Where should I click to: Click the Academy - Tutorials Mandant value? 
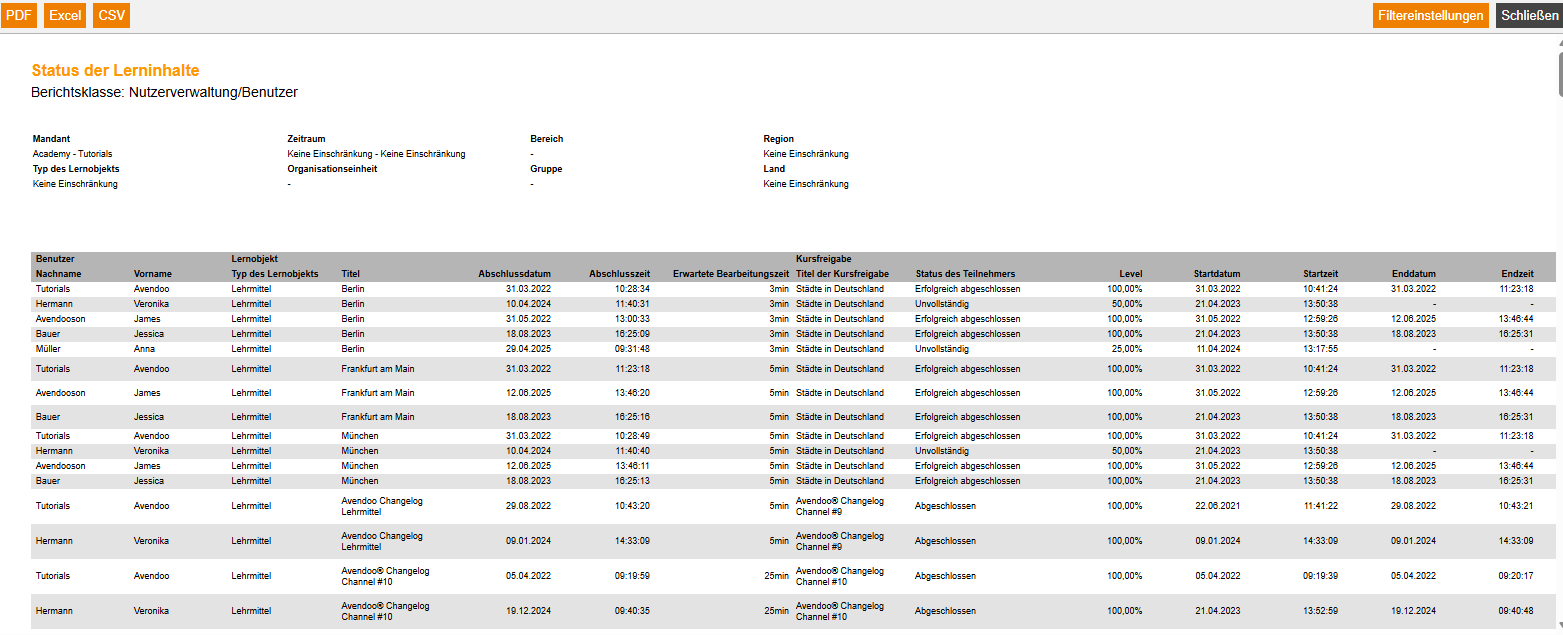click(x=72, y=154)
